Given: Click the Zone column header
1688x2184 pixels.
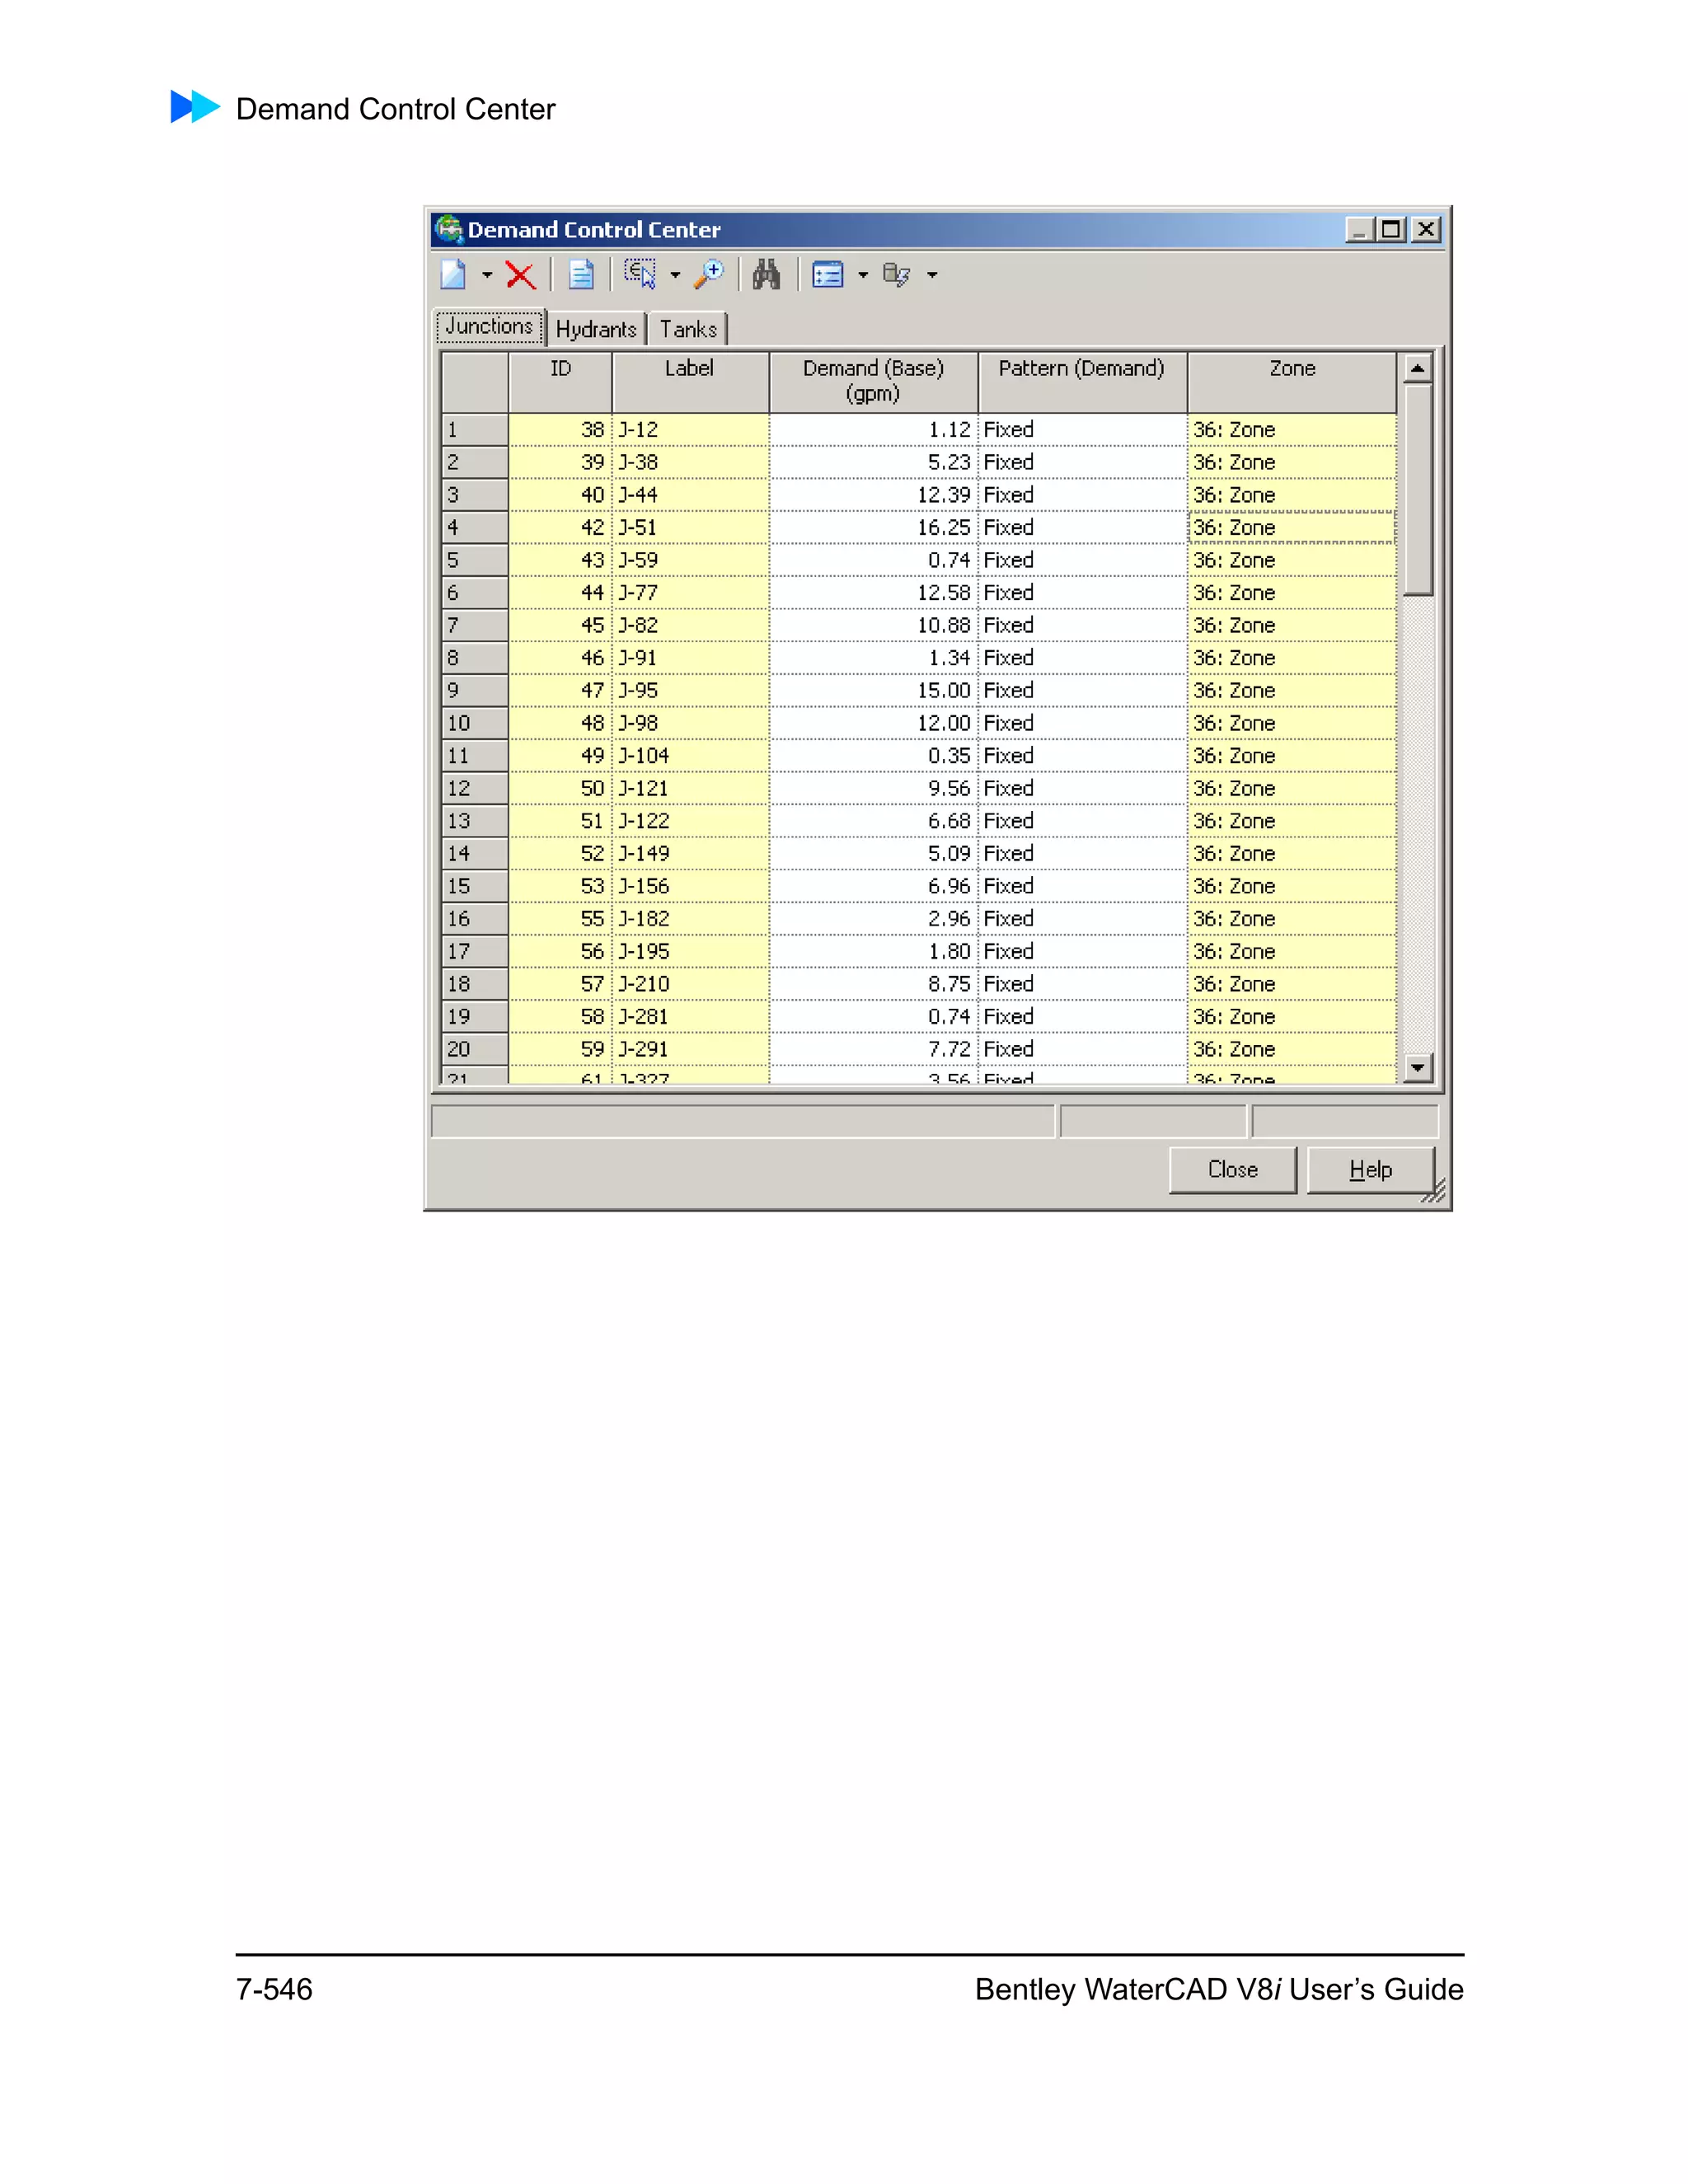Looking at the screenshot, I should click(x=1292, y=381).
